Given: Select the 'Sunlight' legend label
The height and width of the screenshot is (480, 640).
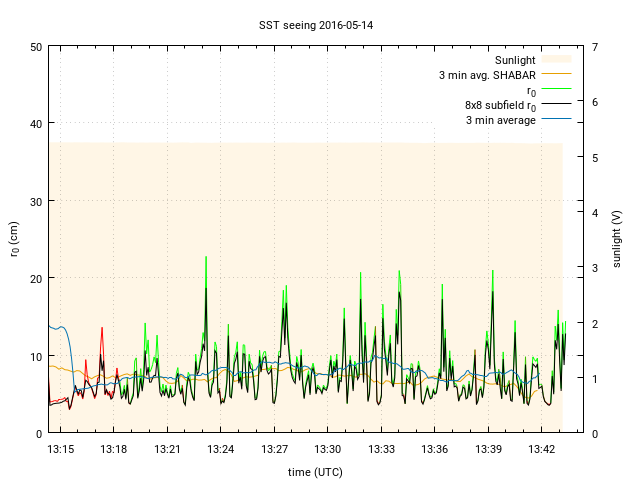Looking at the screenshot, I should click(x=515, y=60).
